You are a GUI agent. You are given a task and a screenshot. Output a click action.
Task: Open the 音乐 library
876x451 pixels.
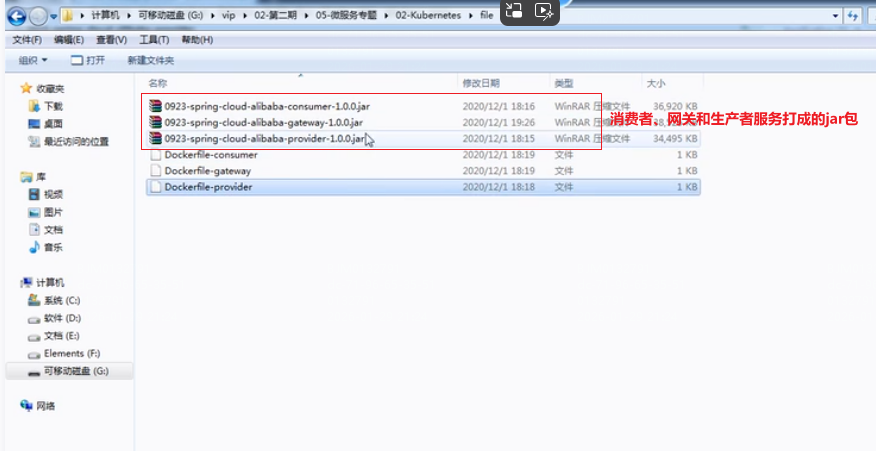click(53, 248)
